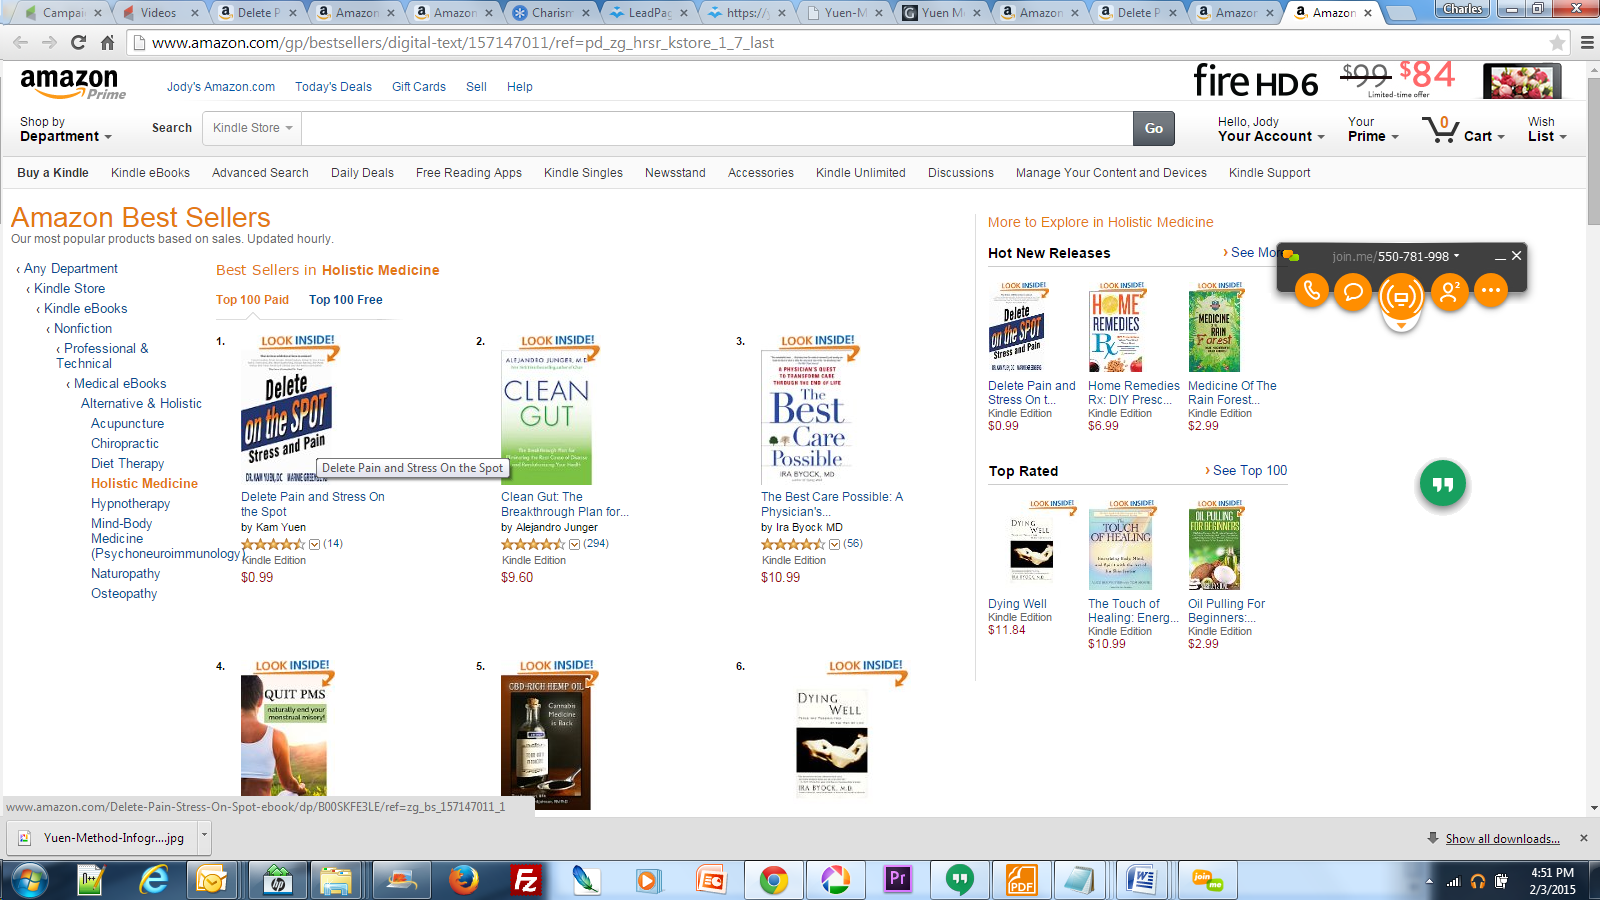
Task: Click the Go search button
Action: [x=1154, y=128]
